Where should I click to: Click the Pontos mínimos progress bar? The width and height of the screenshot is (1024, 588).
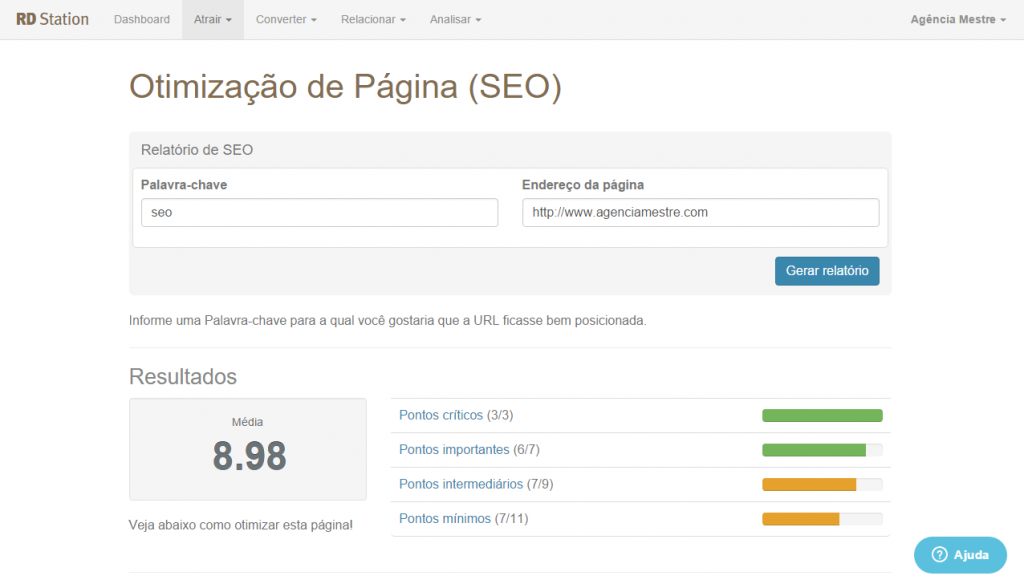tap(822, 519)
